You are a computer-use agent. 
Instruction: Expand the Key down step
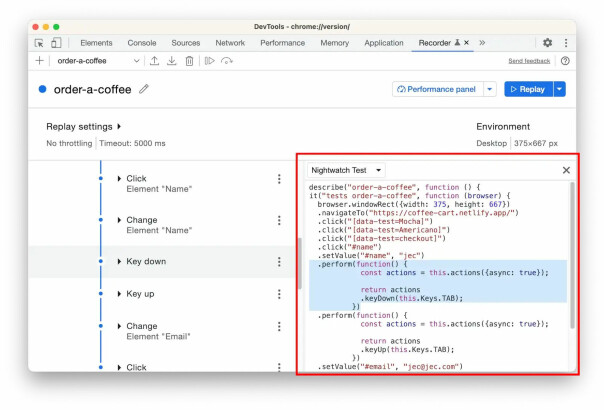click(x=119, y=261)
